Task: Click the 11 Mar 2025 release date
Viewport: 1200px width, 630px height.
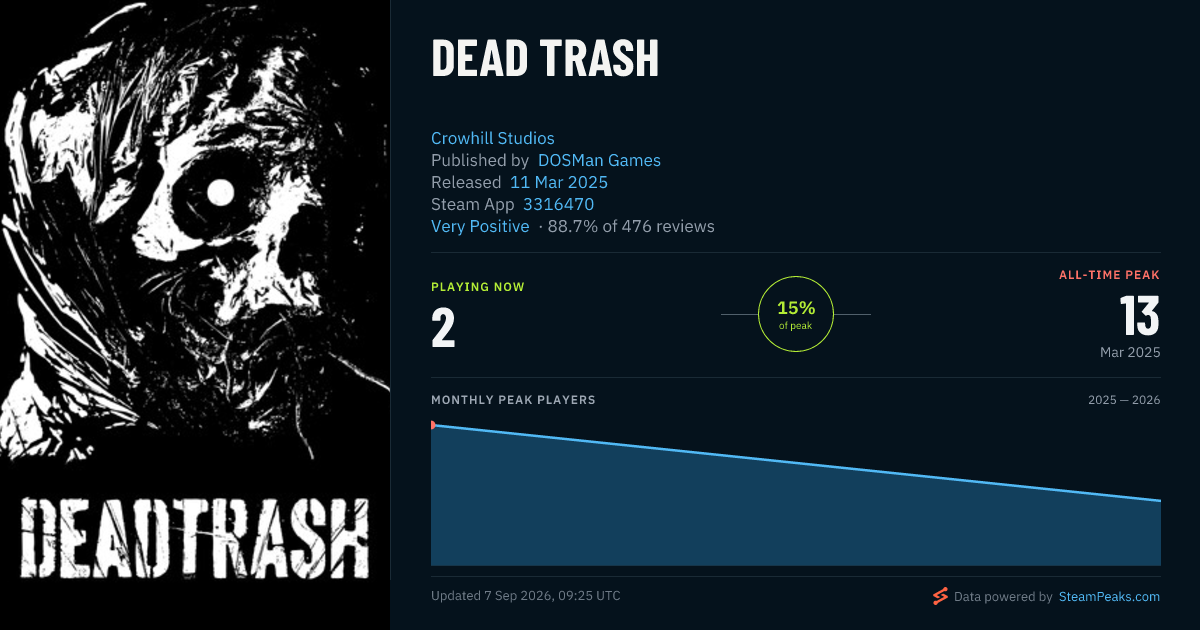Action: pyautogui.click(x=559, y=182)
